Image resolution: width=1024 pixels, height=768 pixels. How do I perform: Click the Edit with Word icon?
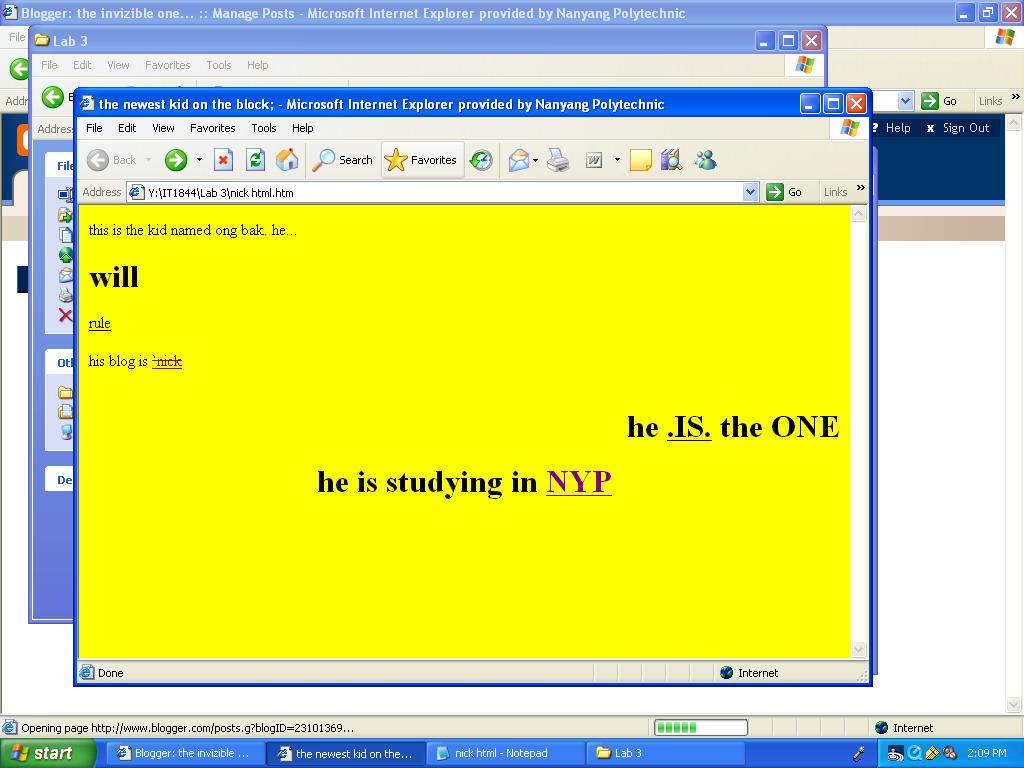tap(594, 160)
